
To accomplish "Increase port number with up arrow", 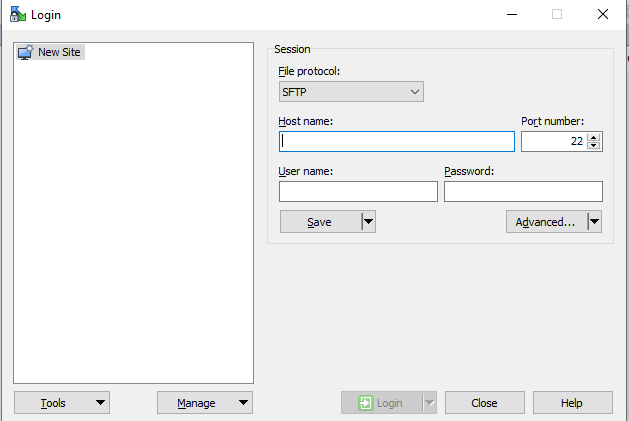I will click(x=593, y=137).
